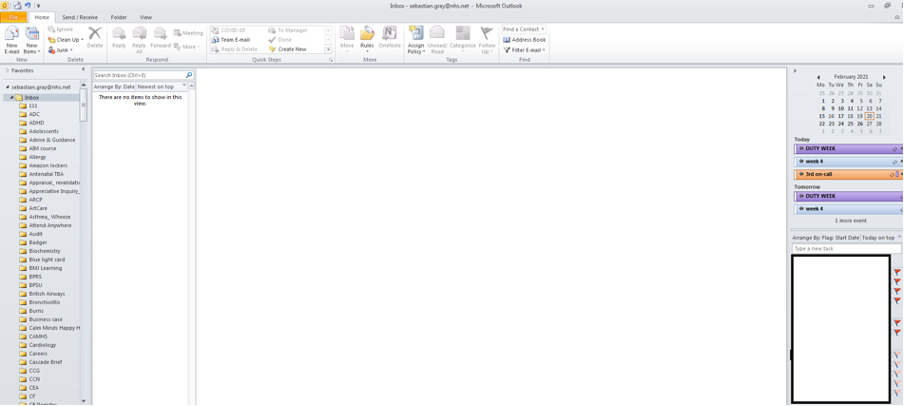Select February 20 in the calendar
The image size is (904, 406).
[x=869, y=116]
